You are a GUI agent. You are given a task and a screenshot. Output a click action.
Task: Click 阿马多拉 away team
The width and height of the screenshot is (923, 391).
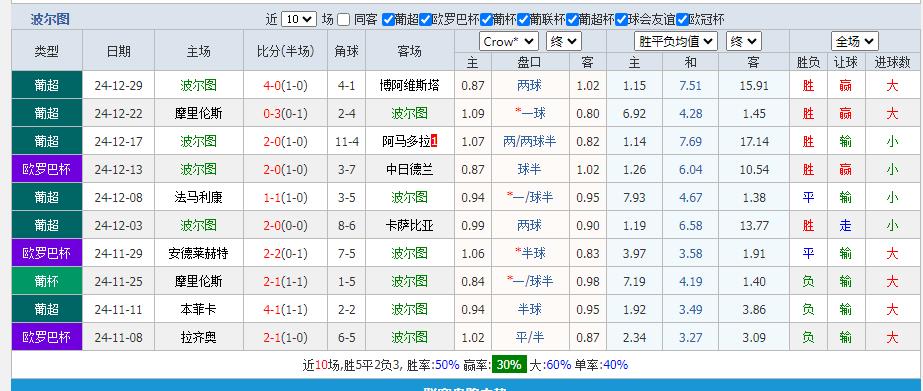pyautogui.click(x=406, y=141)
